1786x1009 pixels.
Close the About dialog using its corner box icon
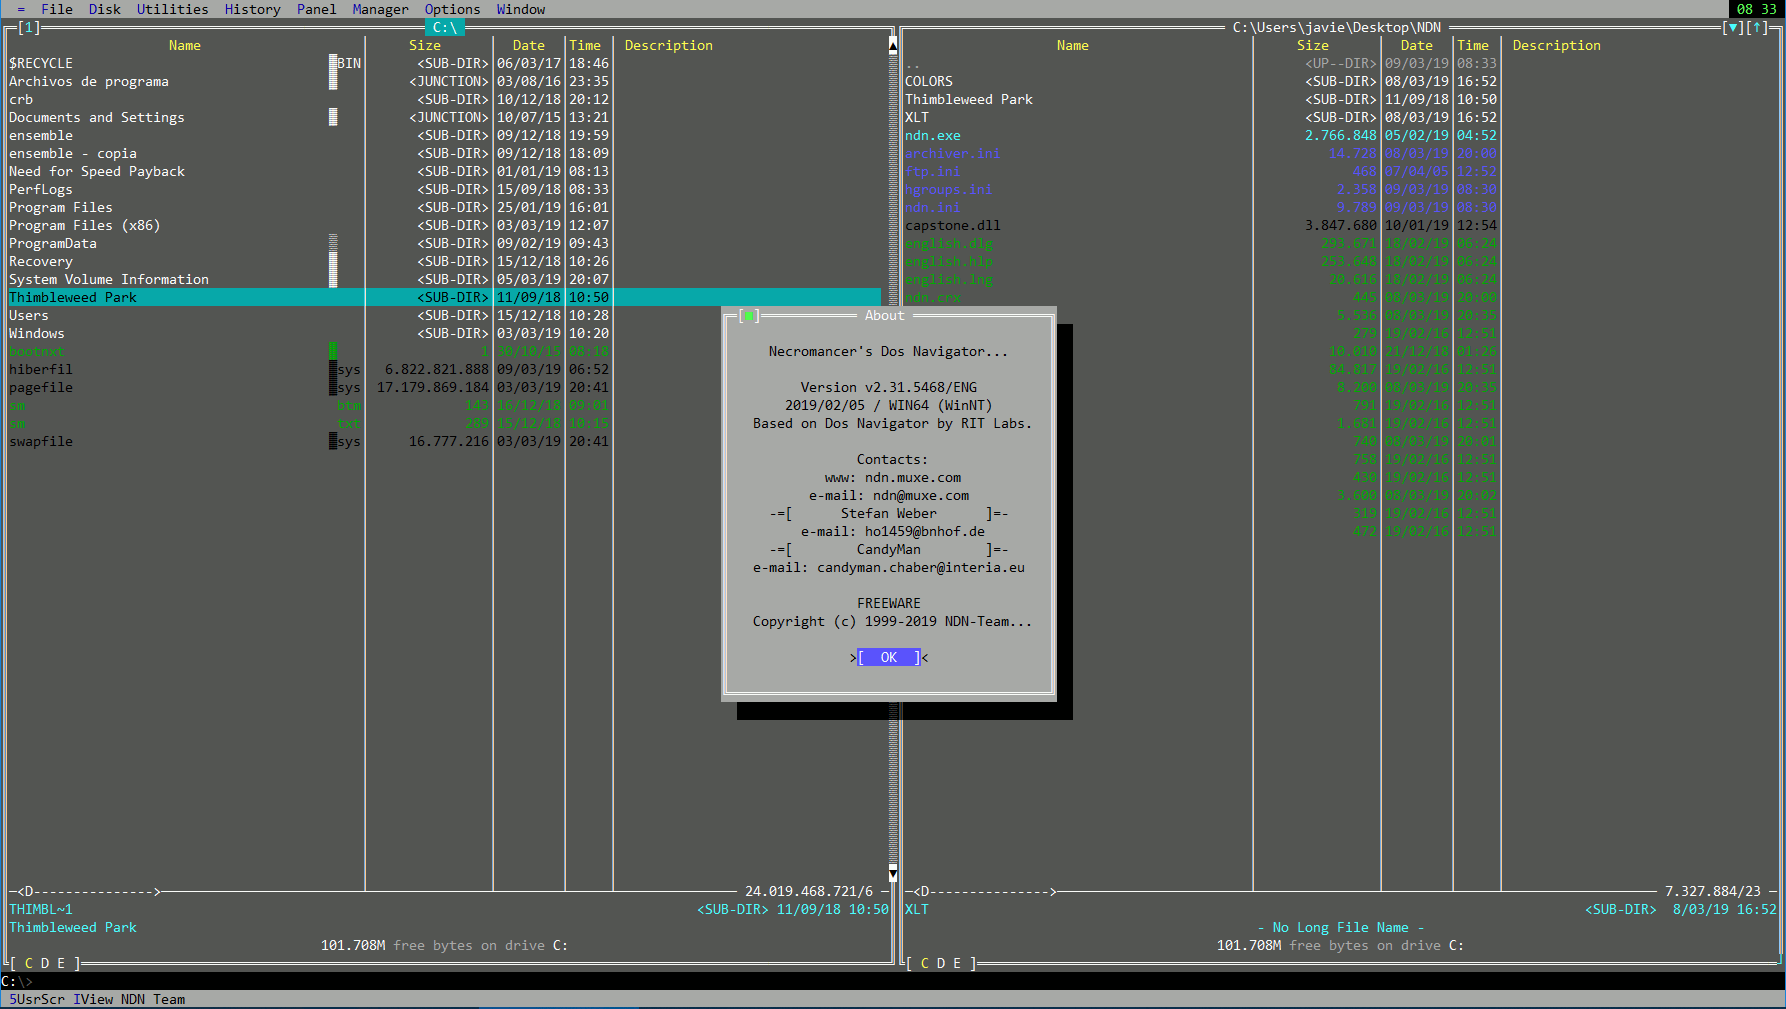click(x=749, y=315)
